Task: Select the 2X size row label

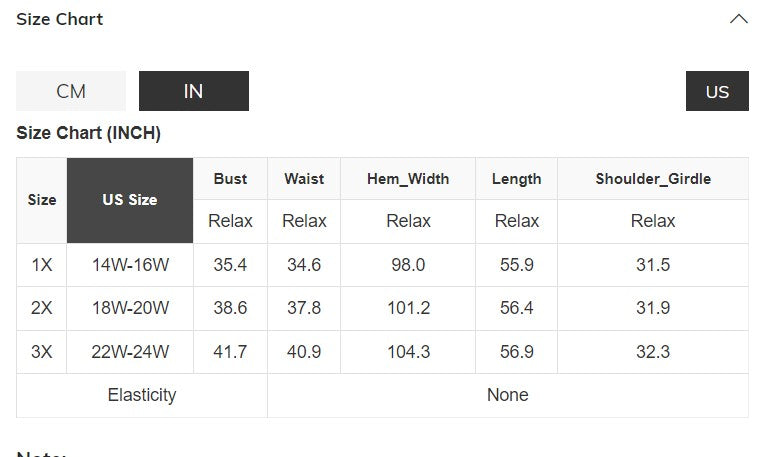Action: (42, 308)
